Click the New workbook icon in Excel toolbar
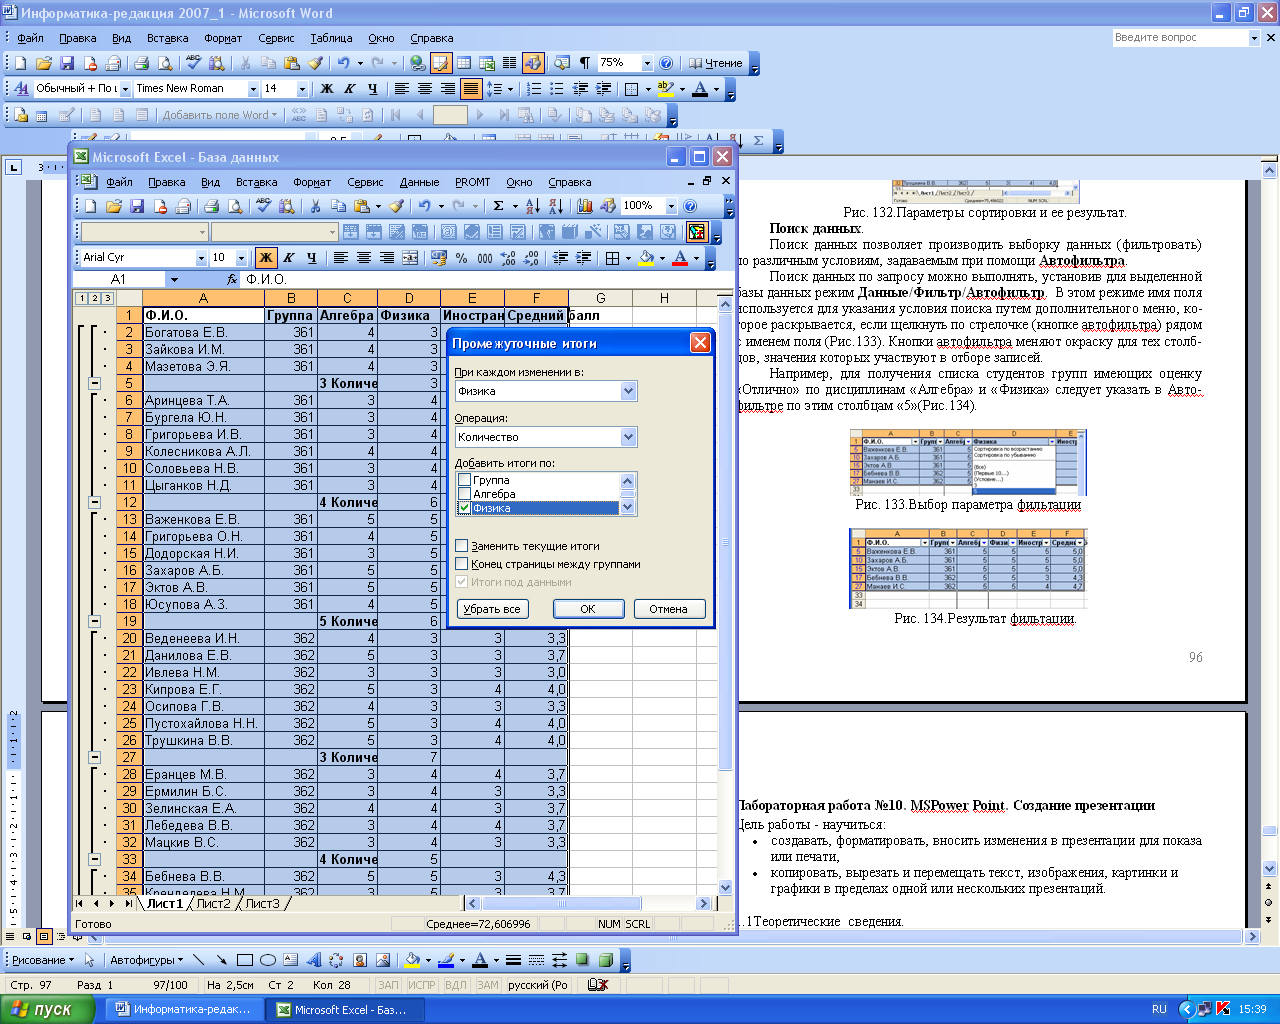This screenshot has width=1280, height=1024. (x=90, y=206)
